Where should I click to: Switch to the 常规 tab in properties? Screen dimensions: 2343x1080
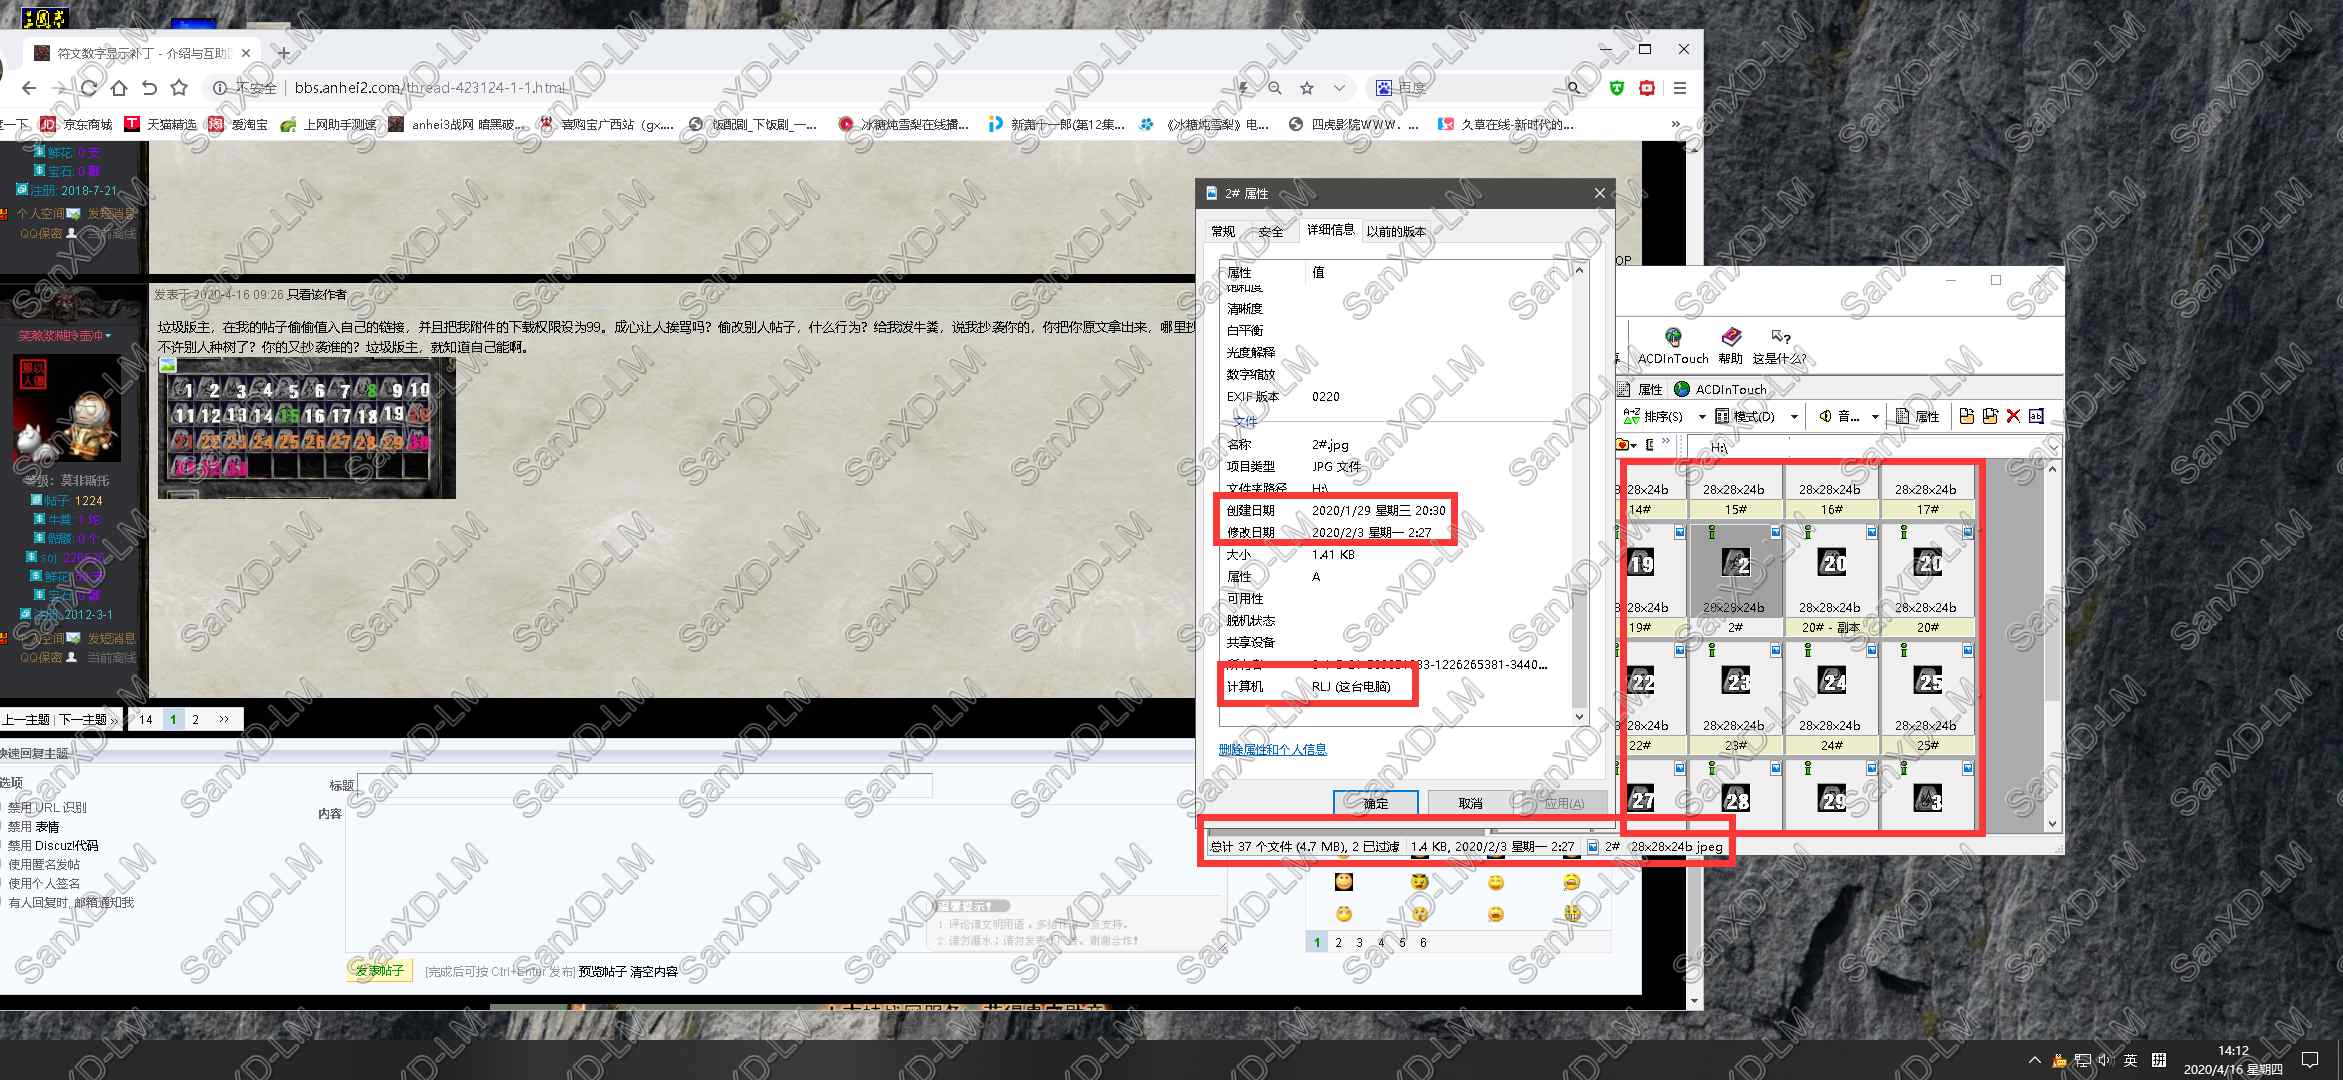coord(1223,231)
